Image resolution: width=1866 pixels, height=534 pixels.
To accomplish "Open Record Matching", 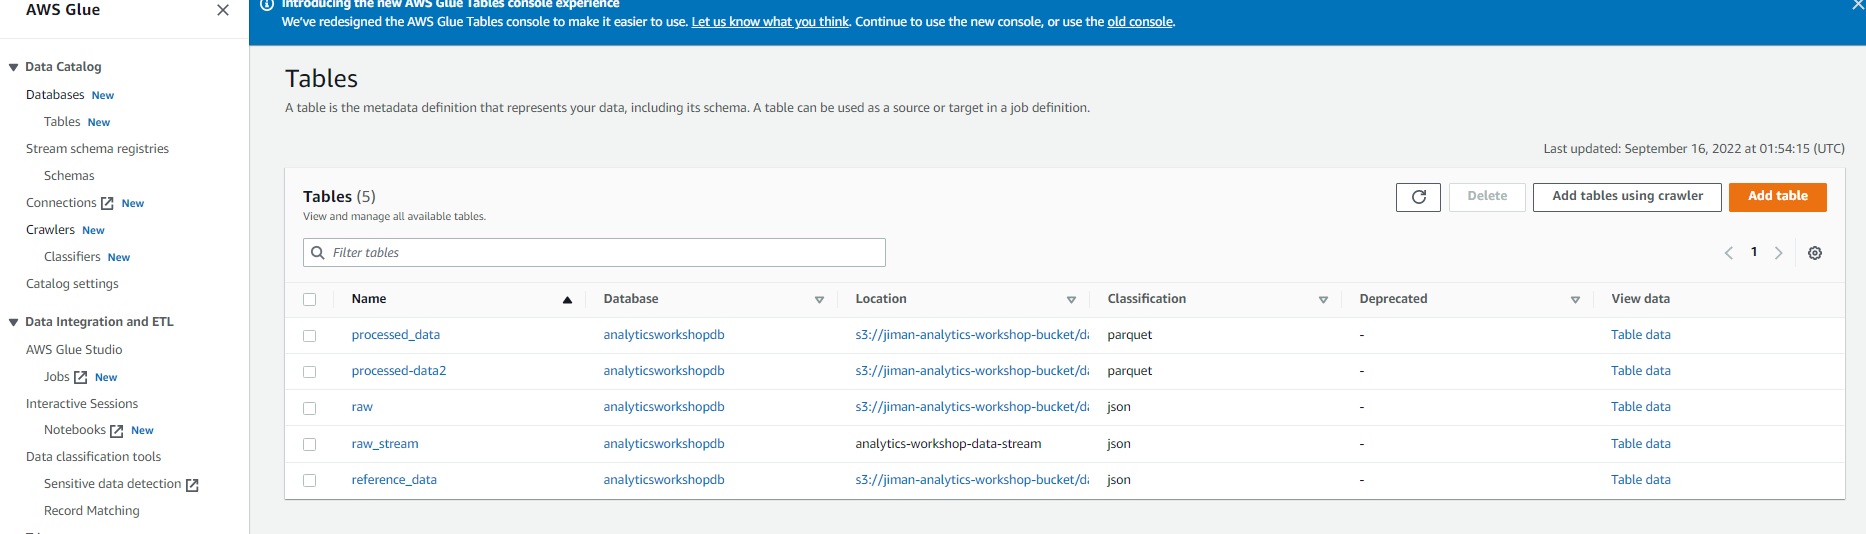I will tap(92, 511).
